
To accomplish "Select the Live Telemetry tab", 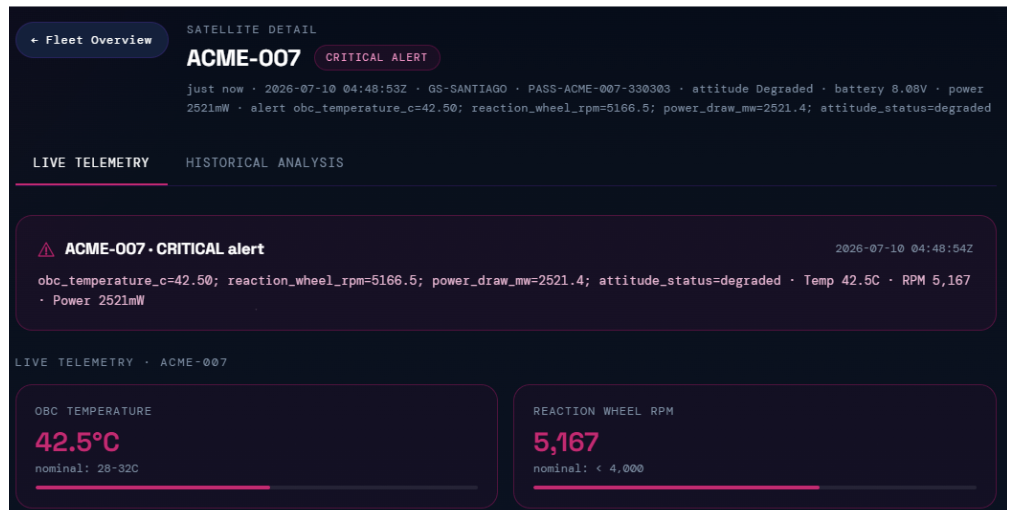I will pos(91,163).
